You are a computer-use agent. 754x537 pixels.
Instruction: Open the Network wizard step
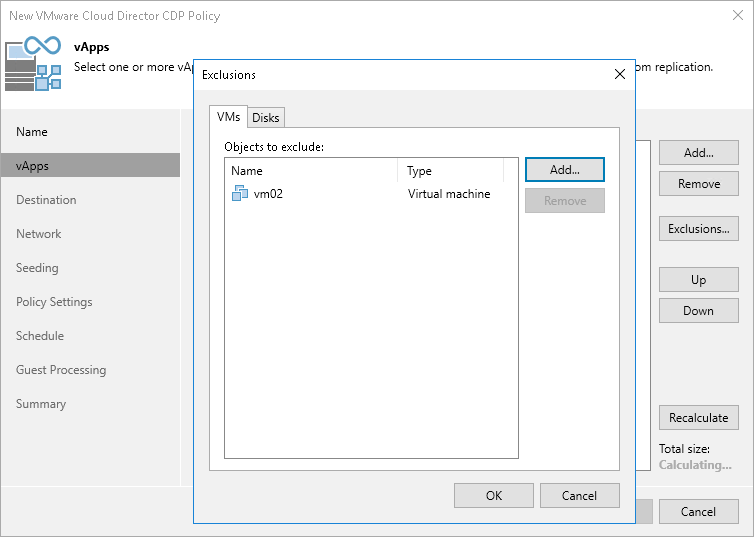tap(38, 234)
